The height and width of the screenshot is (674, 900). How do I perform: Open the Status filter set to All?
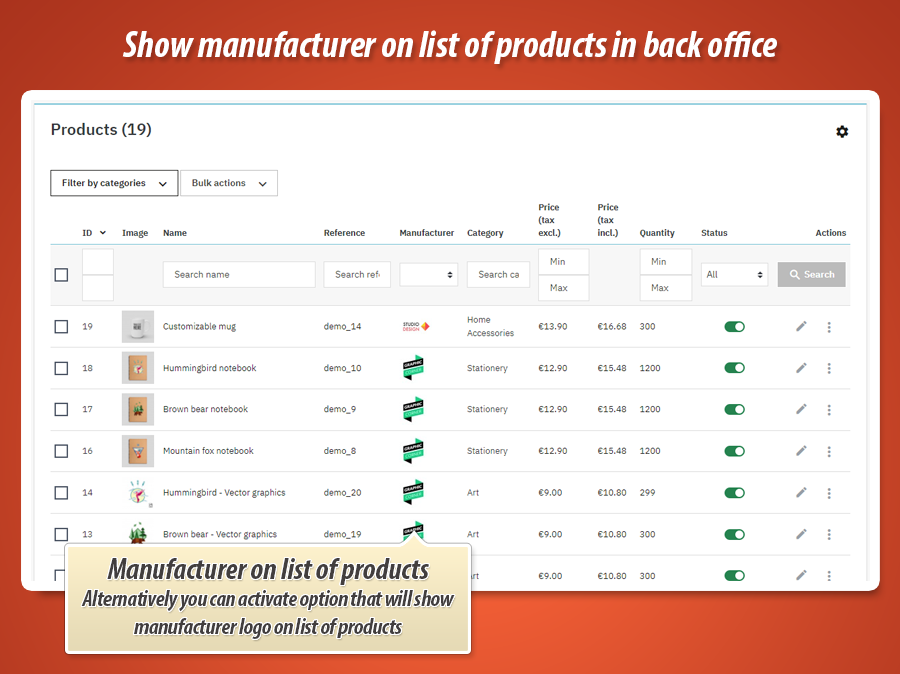coord(735,274)
